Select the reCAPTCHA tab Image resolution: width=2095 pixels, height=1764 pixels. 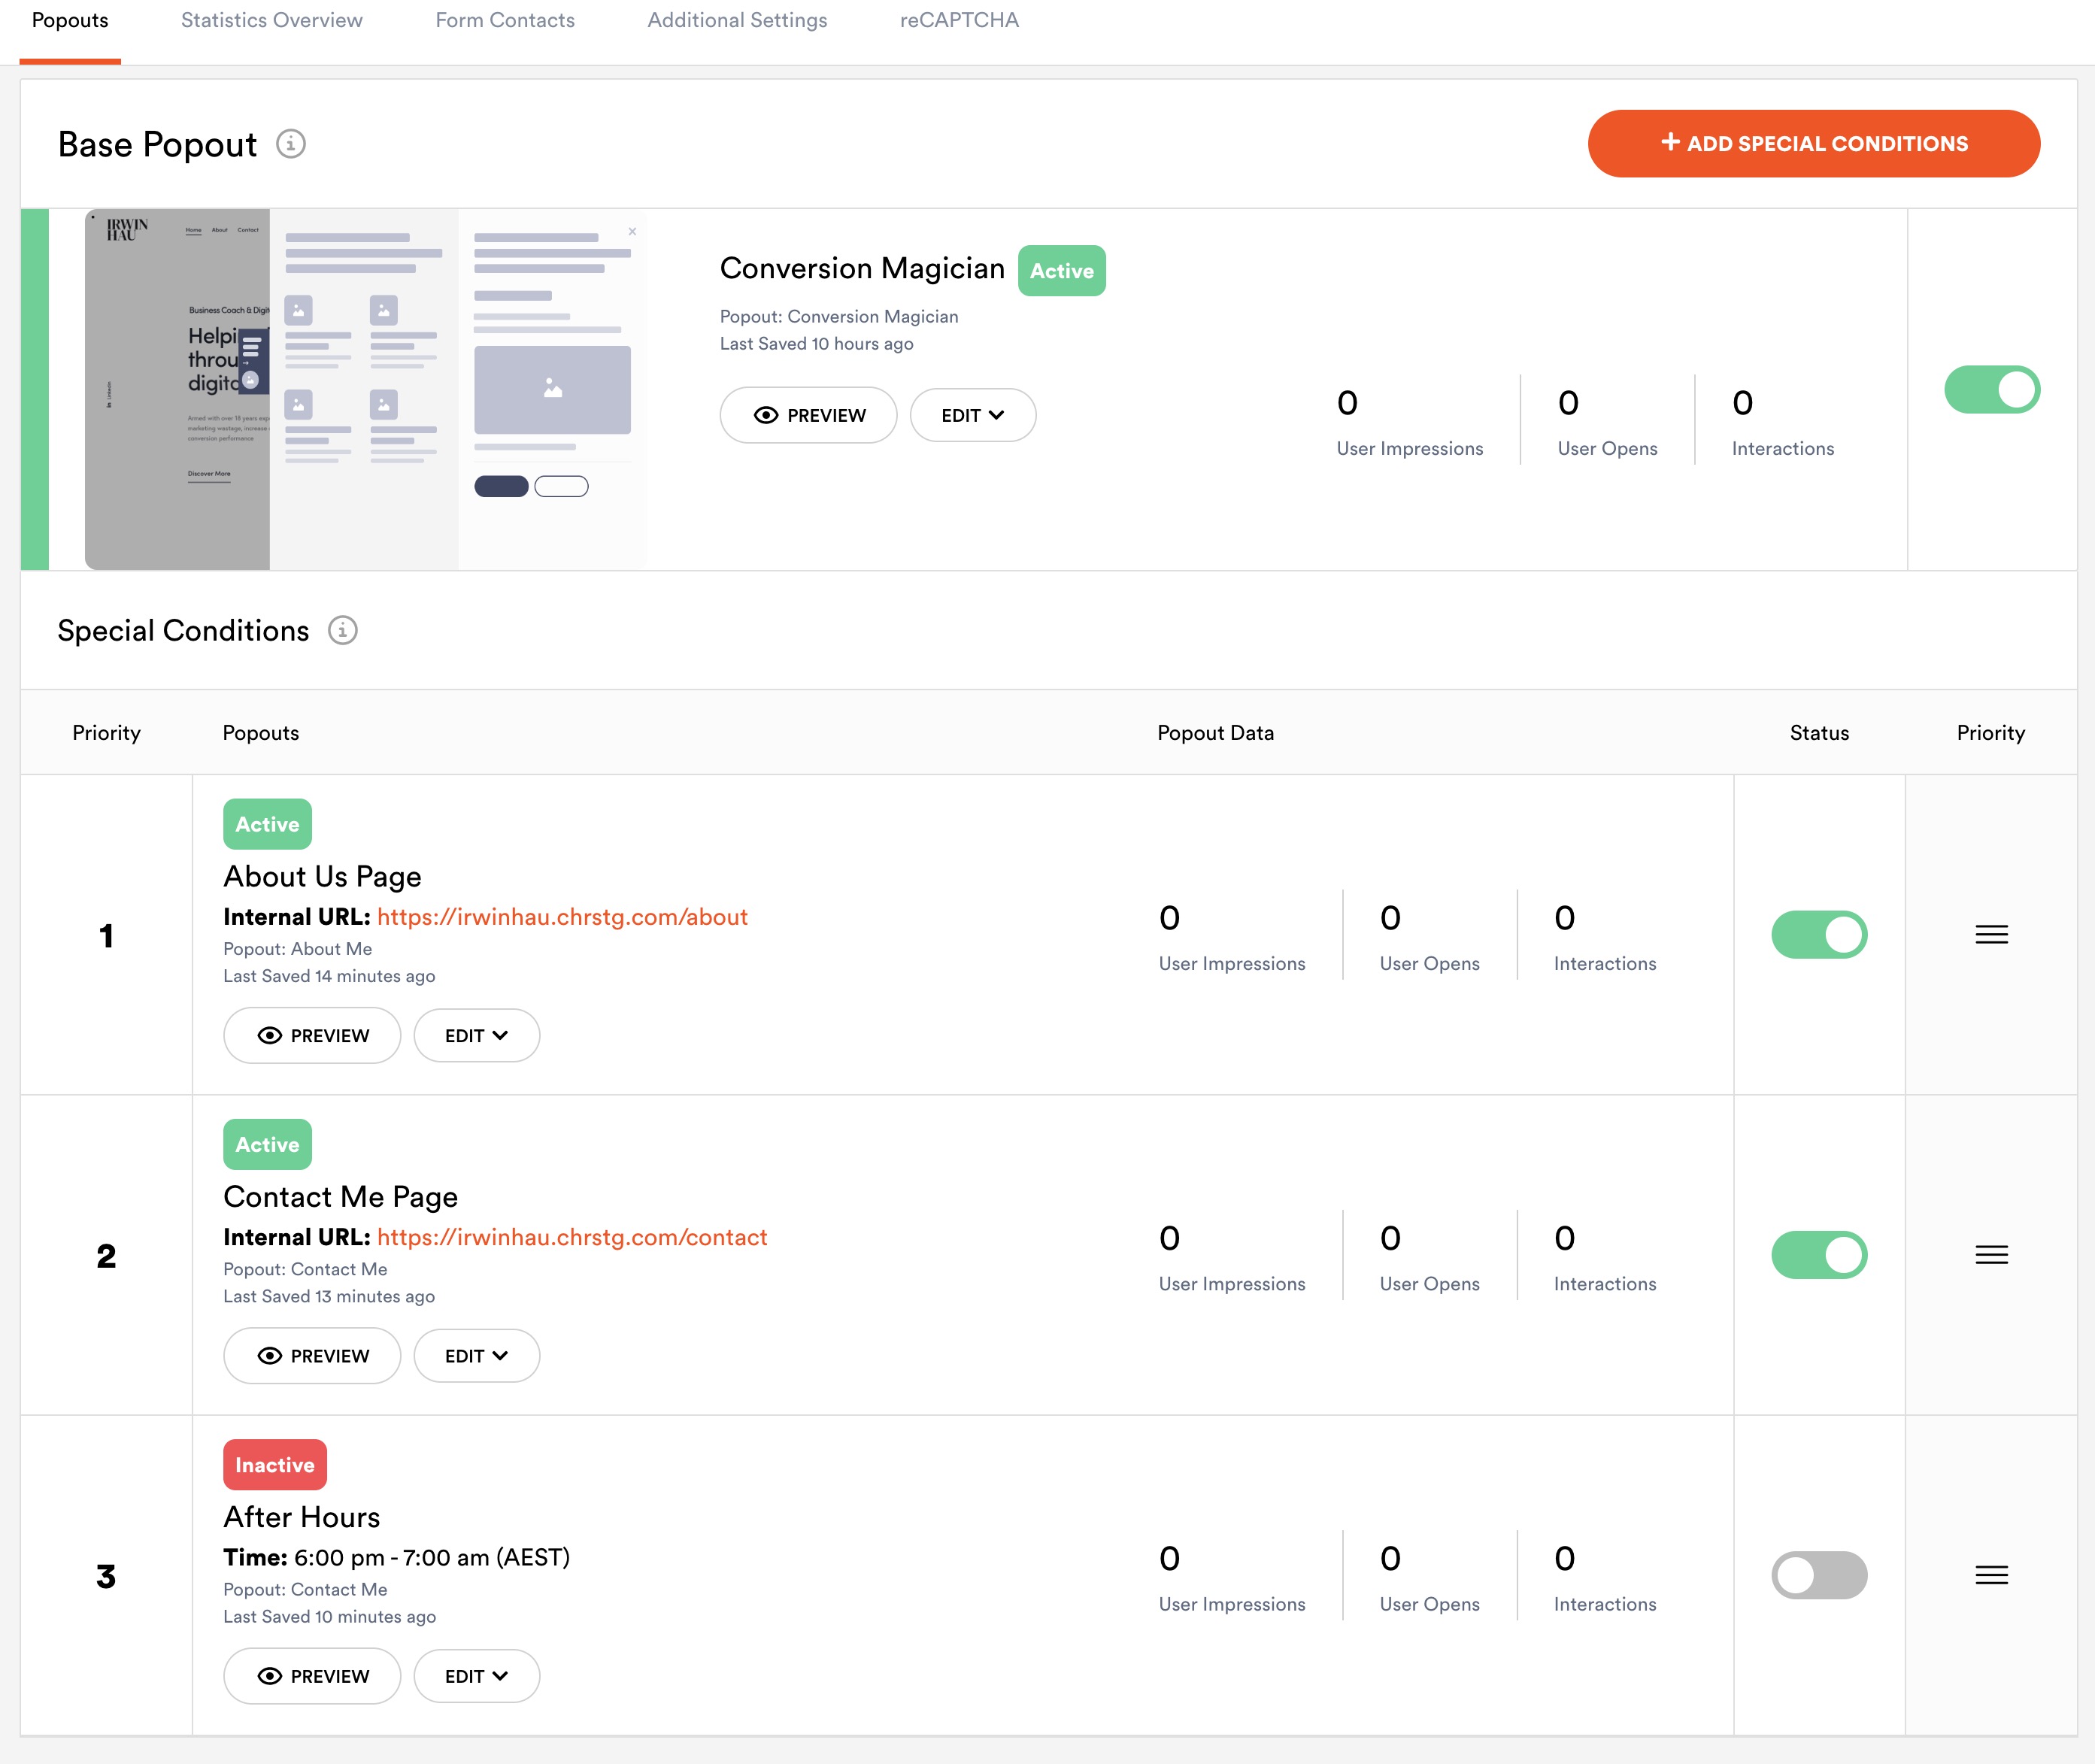959,21
